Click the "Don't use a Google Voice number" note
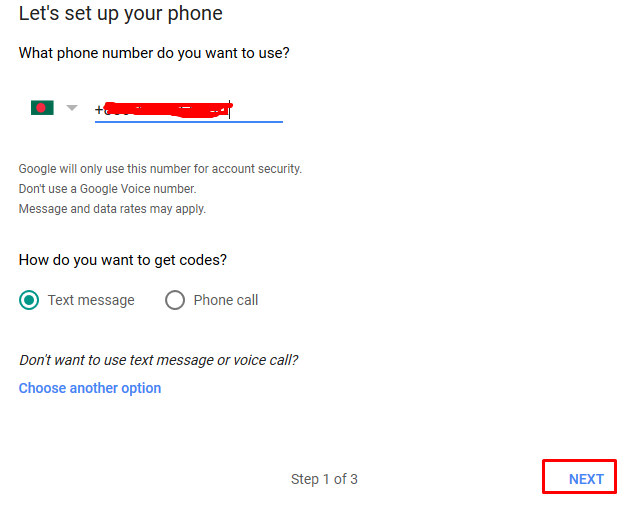The width and height of the screenshot is (635, 519). coord(108,189)
